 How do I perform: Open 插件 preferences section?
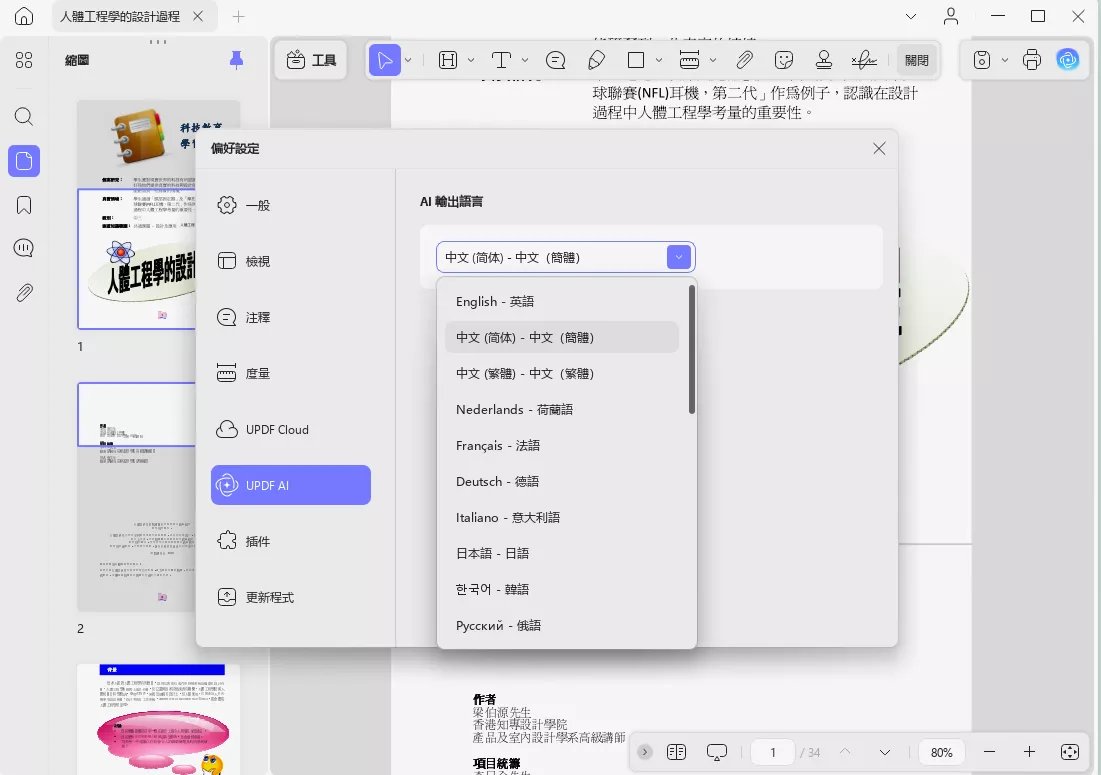tap(291, 541)
